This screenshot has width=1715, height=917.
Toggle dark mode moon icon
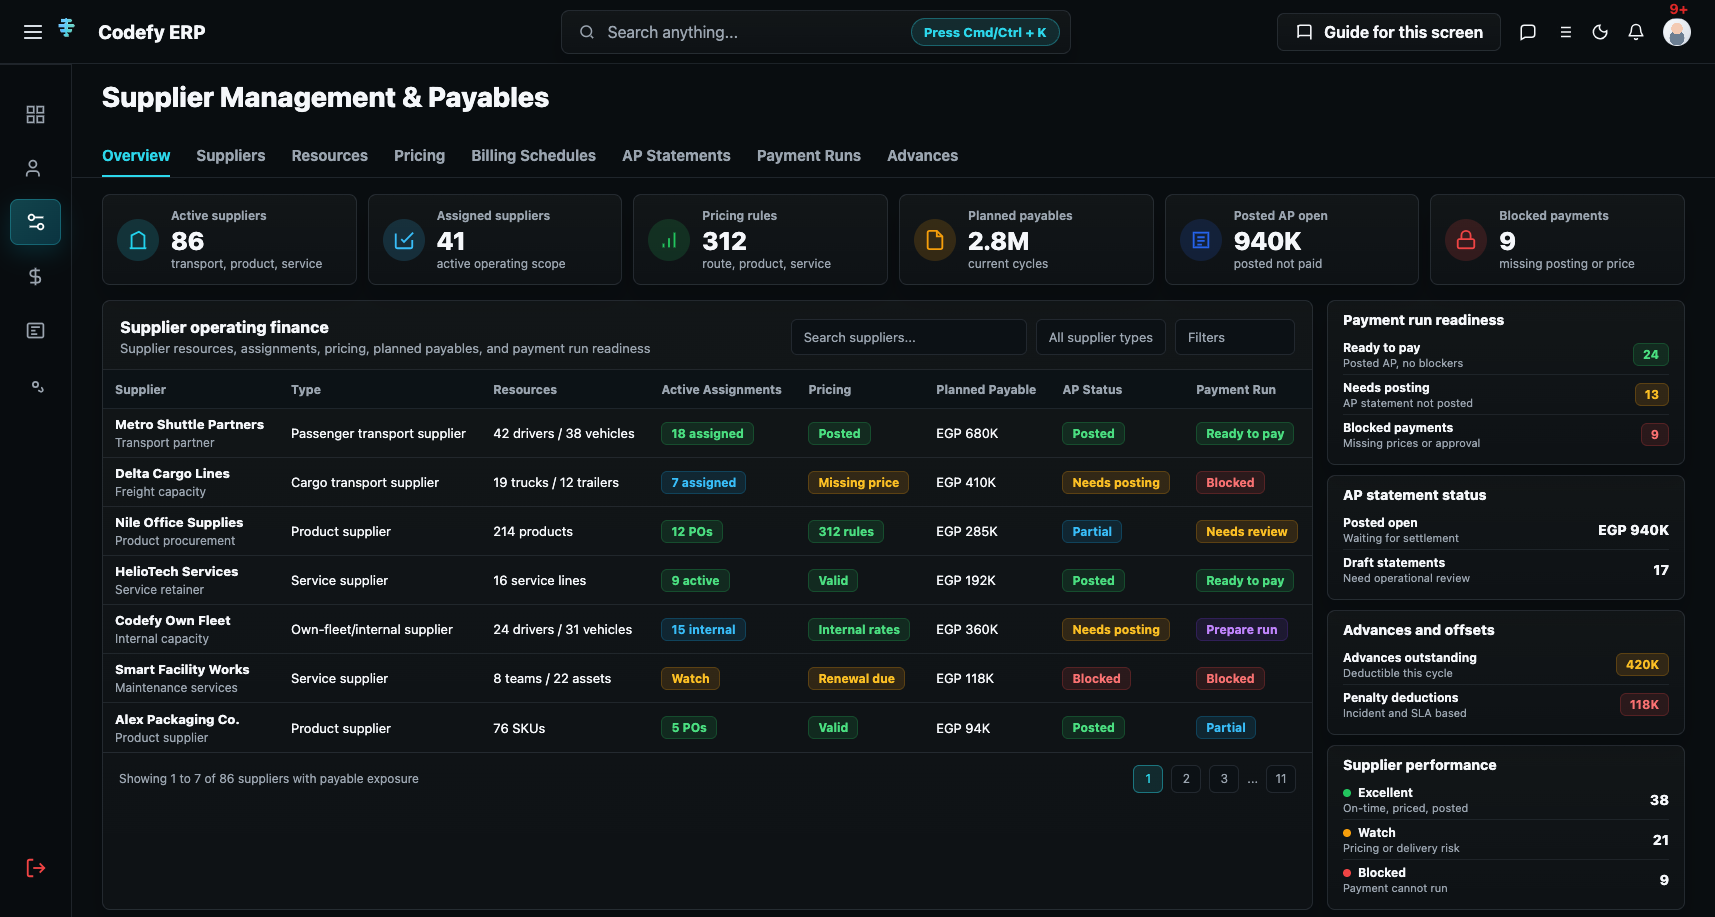pos(1600,32)
